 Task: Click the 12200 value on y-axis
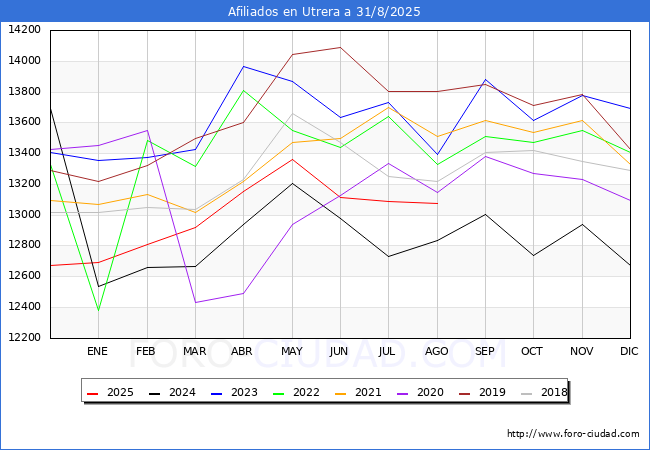[x=24, y=338]
